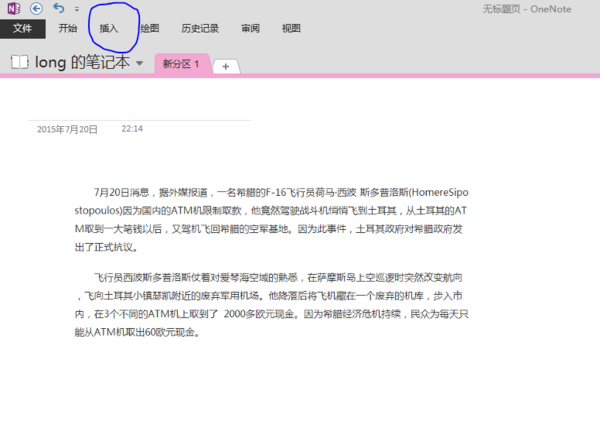The image size is (600, 421).
Task: Select the 新分区 1 section tab
Action: coord(182,64)
